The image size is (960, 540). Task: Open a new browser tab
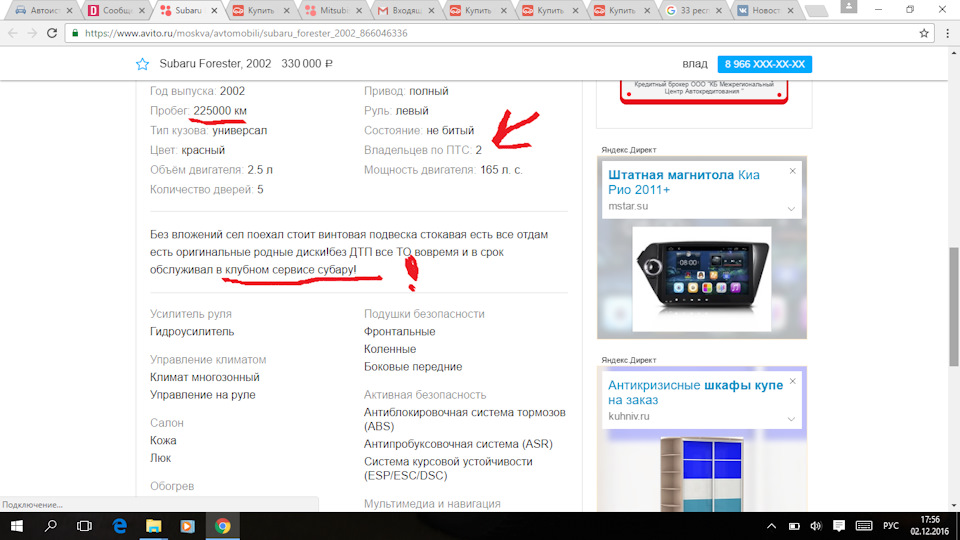[x=816, y=11]
